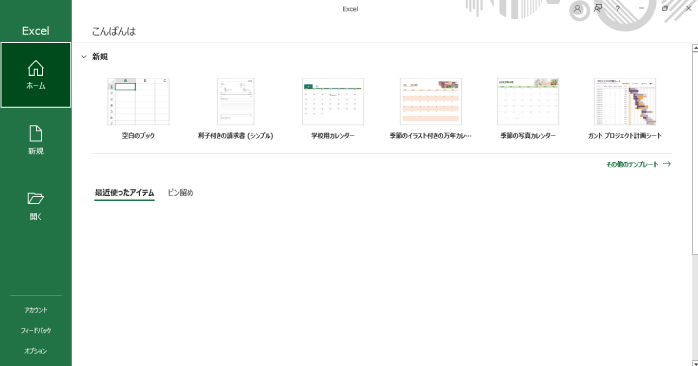Image resolution: width=698 pixels, height=366 pixels.
Task: Restore down the Excel window
Action: click(x=665, y=8)
